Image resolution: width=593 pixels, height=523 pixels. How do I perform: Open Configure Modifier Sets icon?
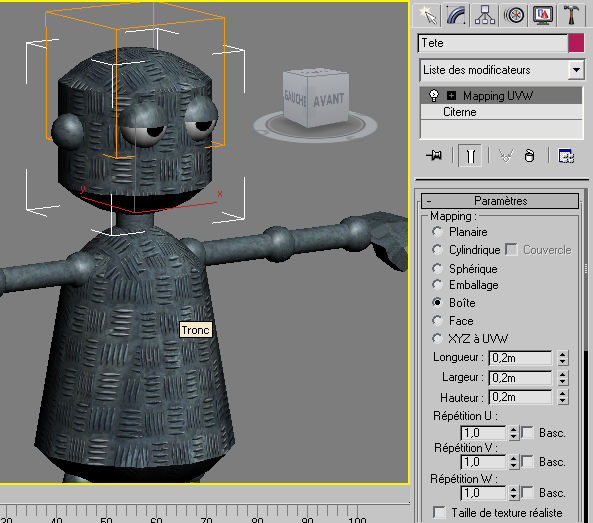click(566, 155)
